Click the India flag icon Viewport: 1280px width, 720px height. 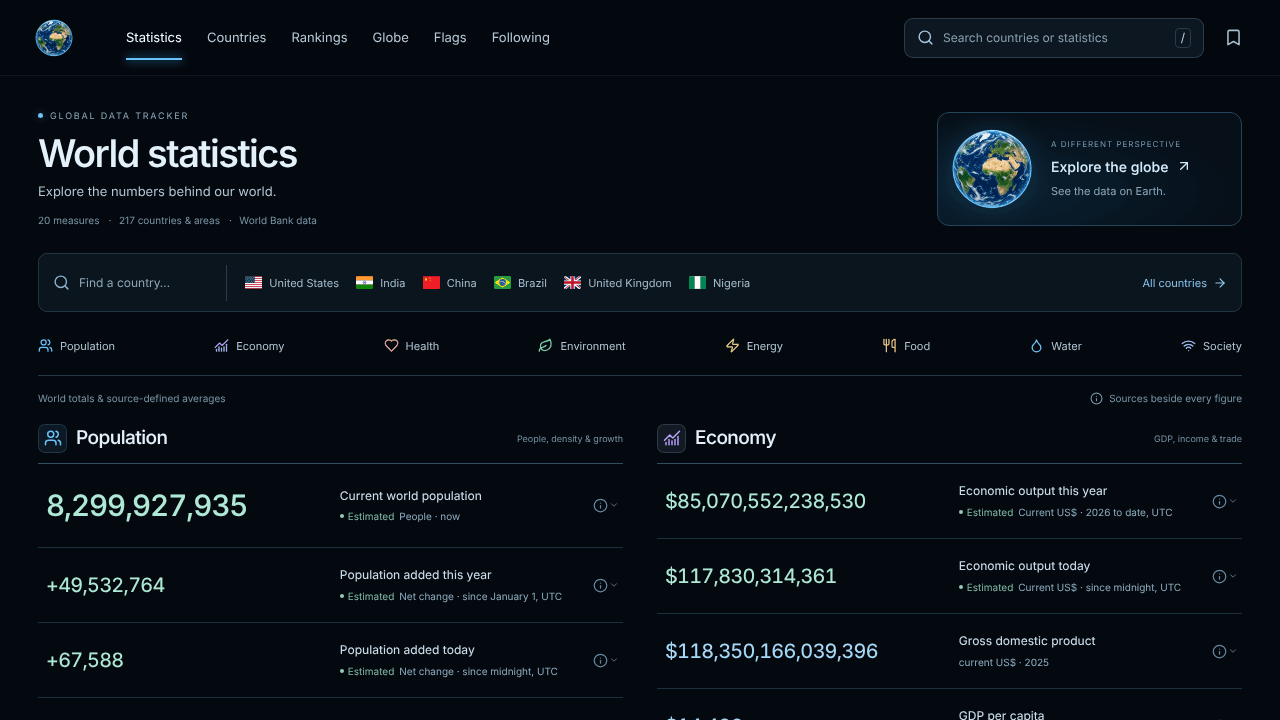(x=364, y=283)
